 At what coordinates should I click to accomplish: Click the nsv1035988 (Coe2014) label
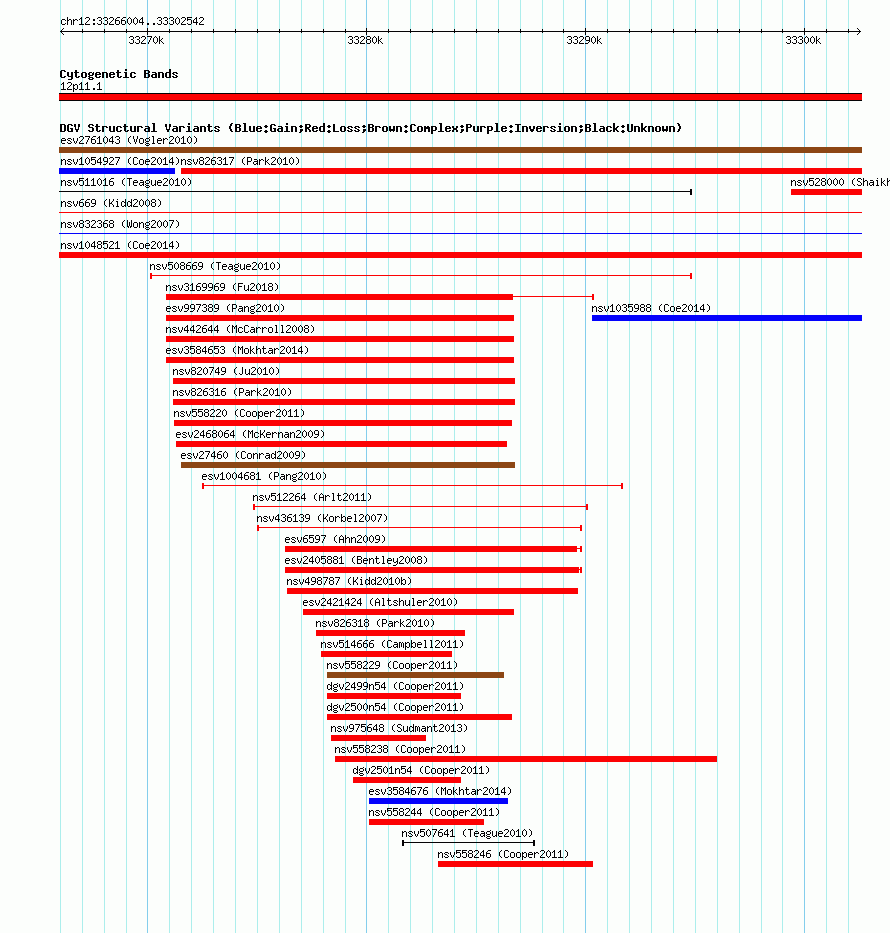click(651, 308)
